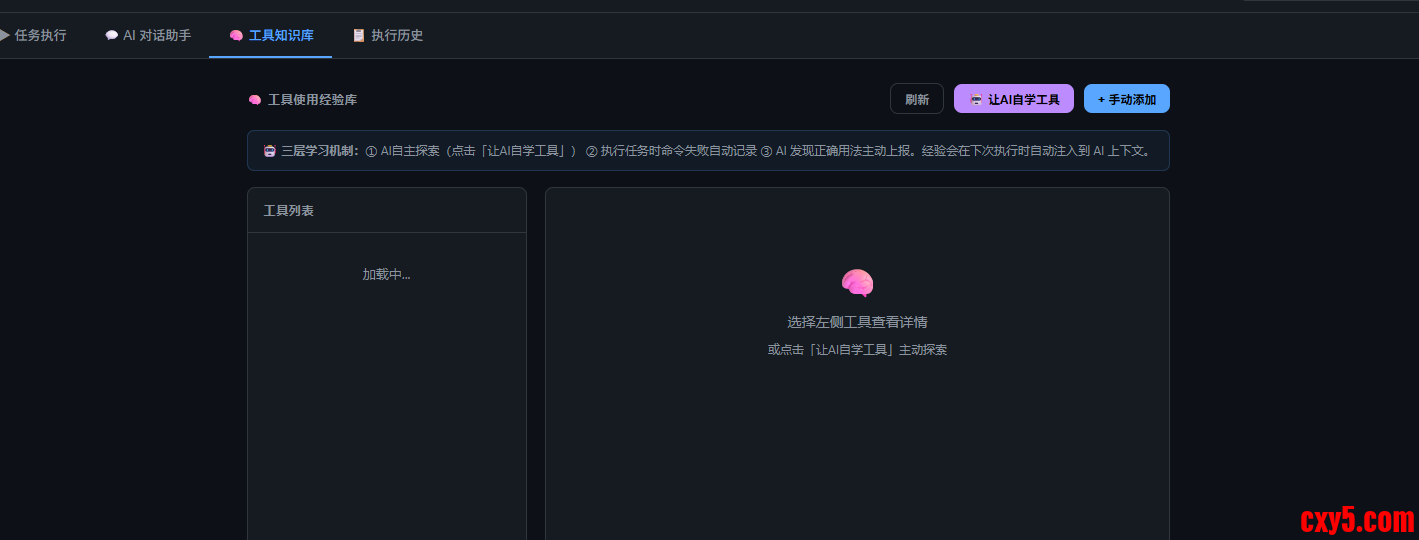Click the 选择左侧工具查看详情 text
The image size is (1419, 540).
pyautogui.click(x=857, y=322)
